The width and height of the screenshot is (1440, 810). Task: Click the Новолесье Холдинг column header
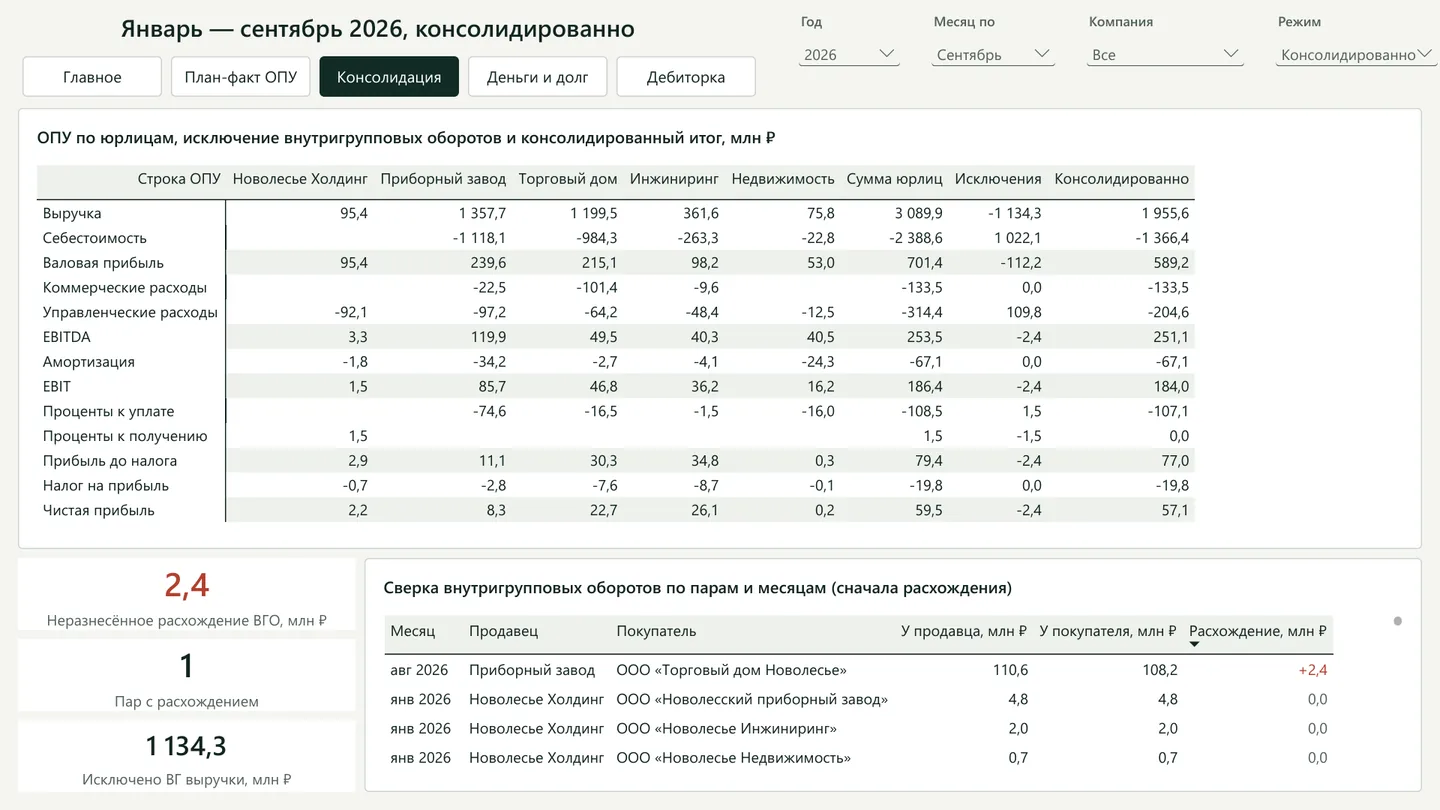[300, 179]
